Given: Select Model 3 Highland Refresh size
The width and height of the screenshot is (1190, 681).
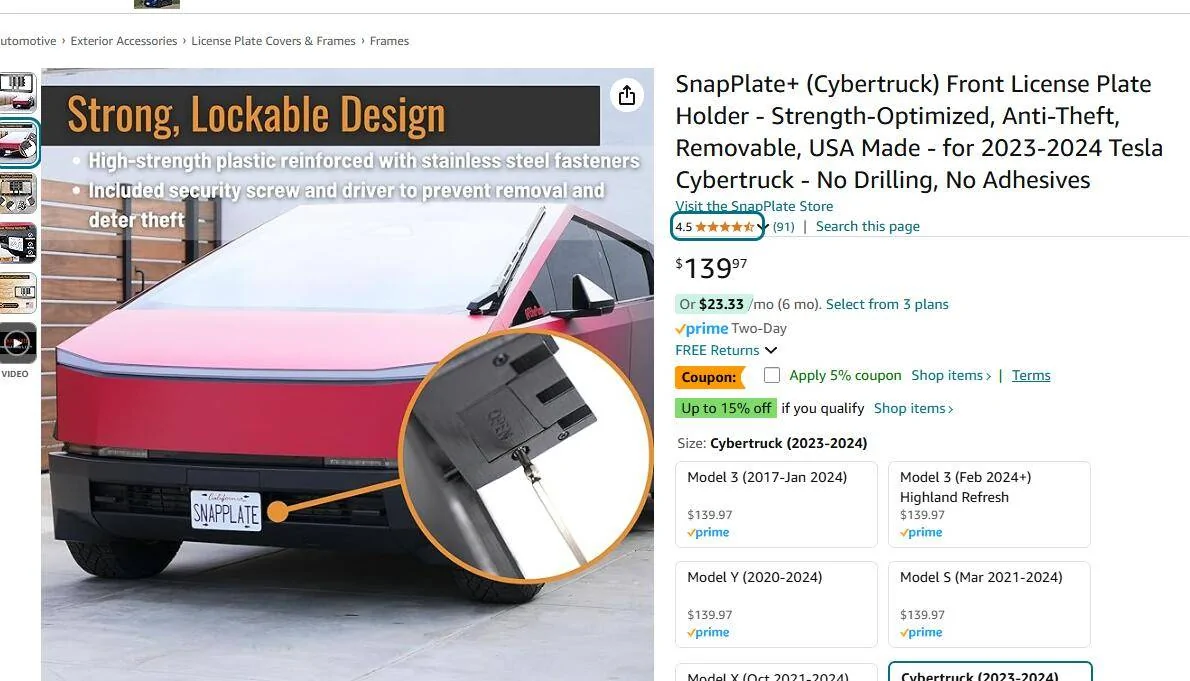Looking at the screenshot, I should tap(990, 504).
